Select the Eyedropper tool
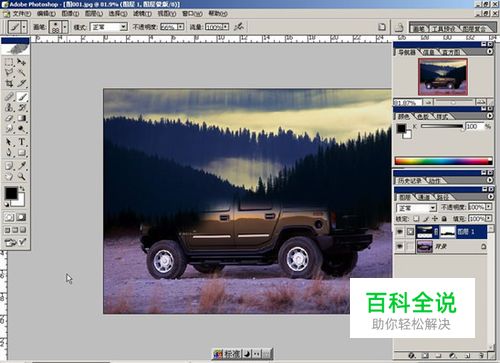 click(x=22, y=165)
